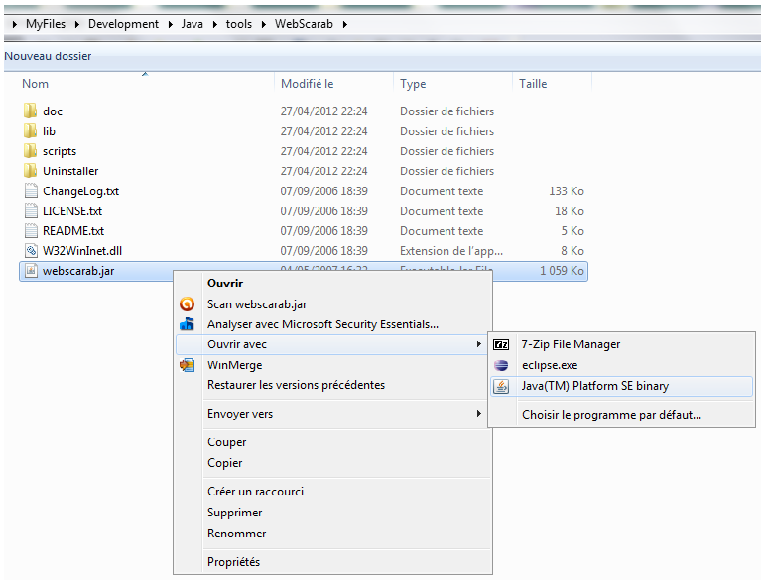This screenshot has width=769, height=581.
Task: Click the ChangeLog.txt file icon
Action: point(31,191)
